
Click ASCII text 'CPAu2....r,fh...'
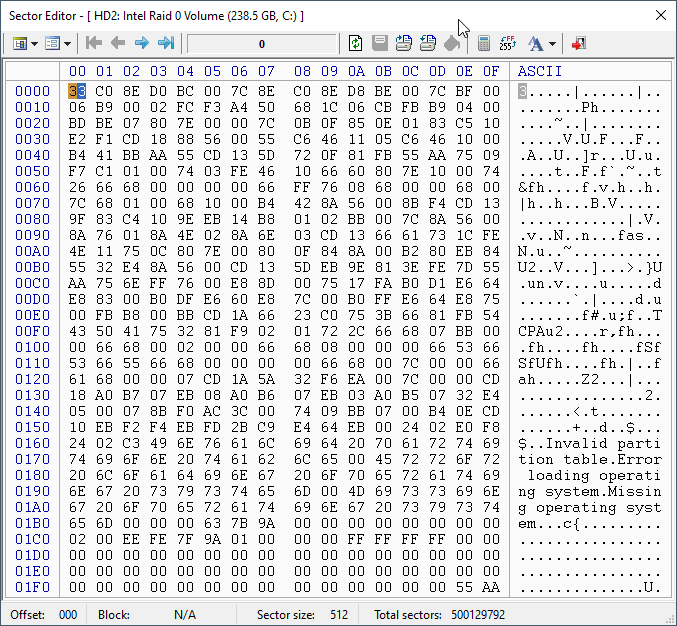click(x=590, y=331)
